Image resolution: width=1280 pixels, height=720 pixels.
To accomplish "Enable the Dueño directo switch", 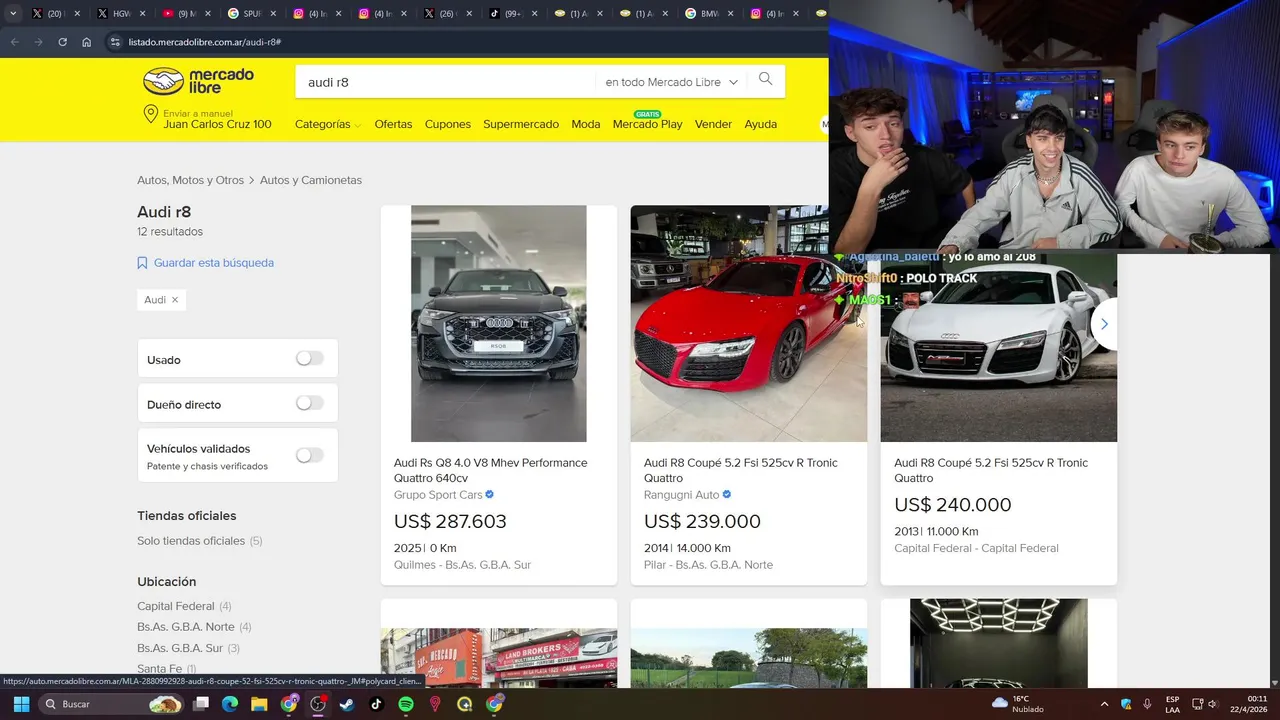I will (310, 403).
